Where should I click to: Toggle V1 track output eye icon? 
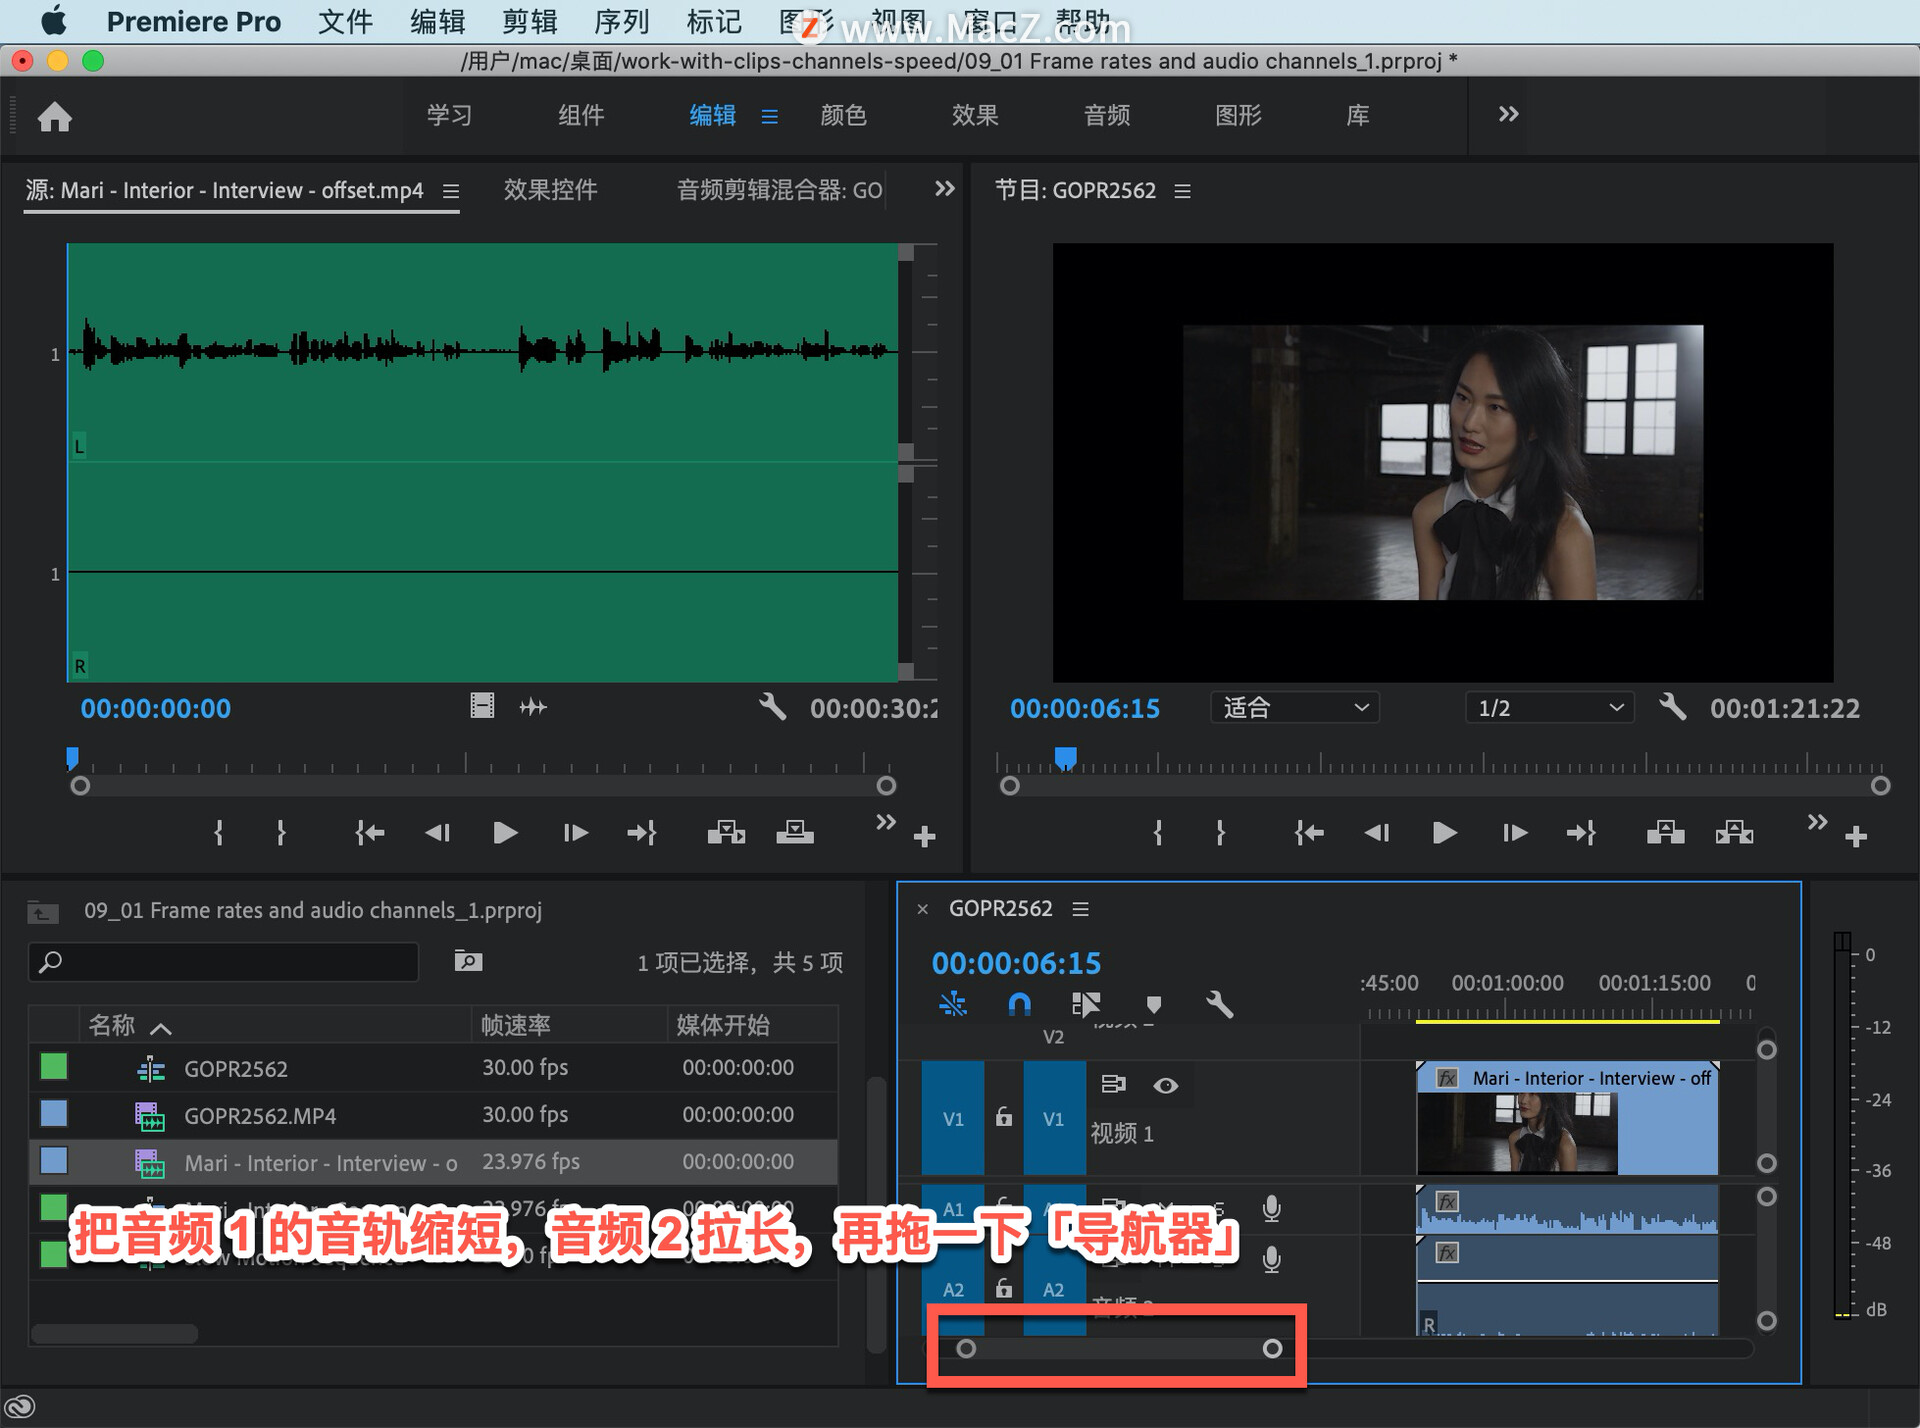(x=1165, y=1085)
